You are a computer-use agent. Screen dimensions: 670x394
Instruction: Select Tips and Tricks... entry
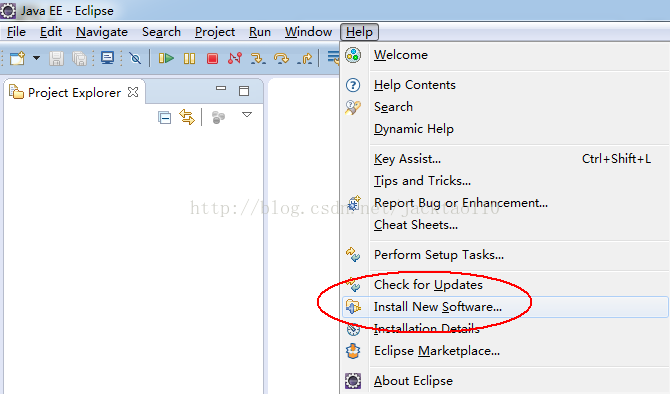coord(505,181)
